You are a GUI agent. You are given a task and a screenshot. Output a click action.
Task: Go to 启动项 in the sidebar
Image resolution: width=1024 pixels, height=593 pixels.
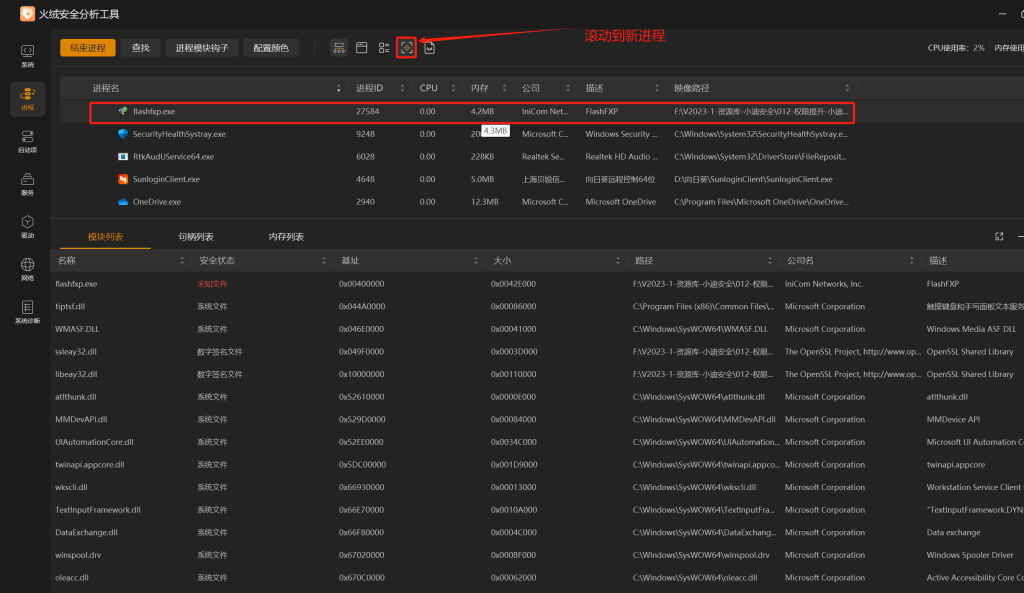27,141
